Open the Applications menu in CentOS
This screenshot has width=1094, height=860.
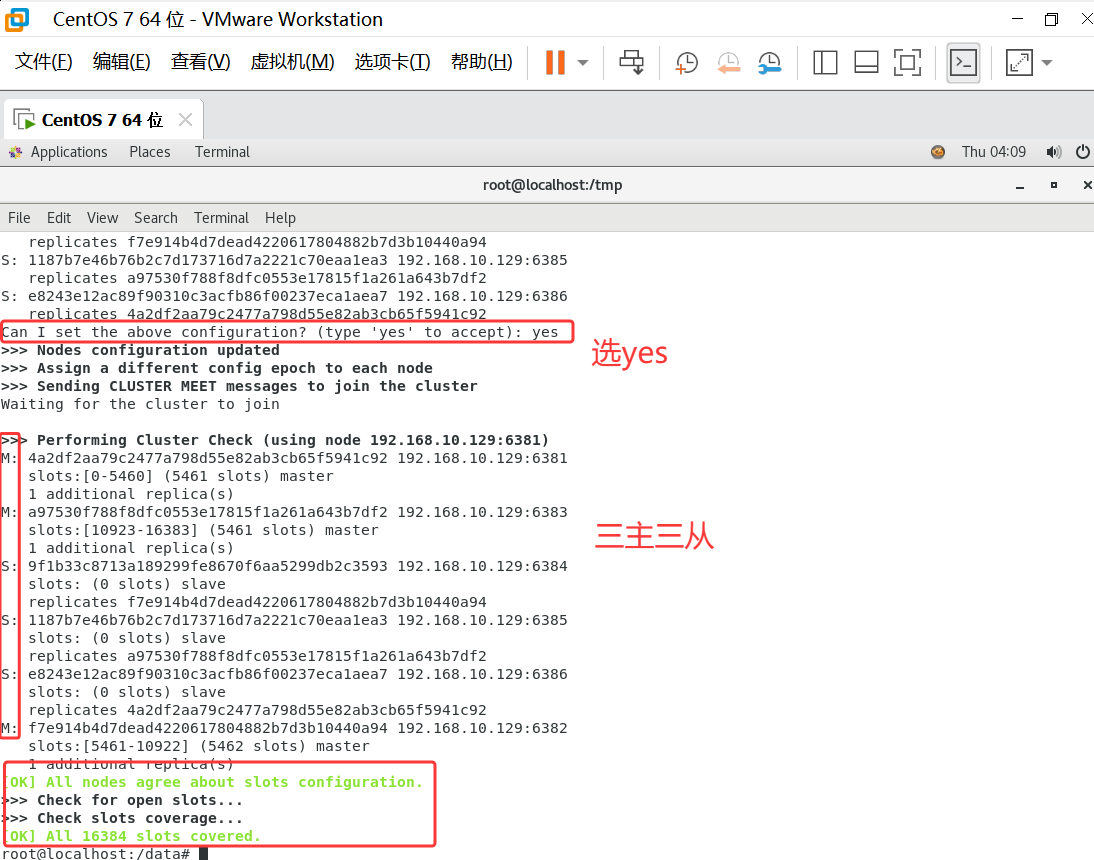coord(69,152)
